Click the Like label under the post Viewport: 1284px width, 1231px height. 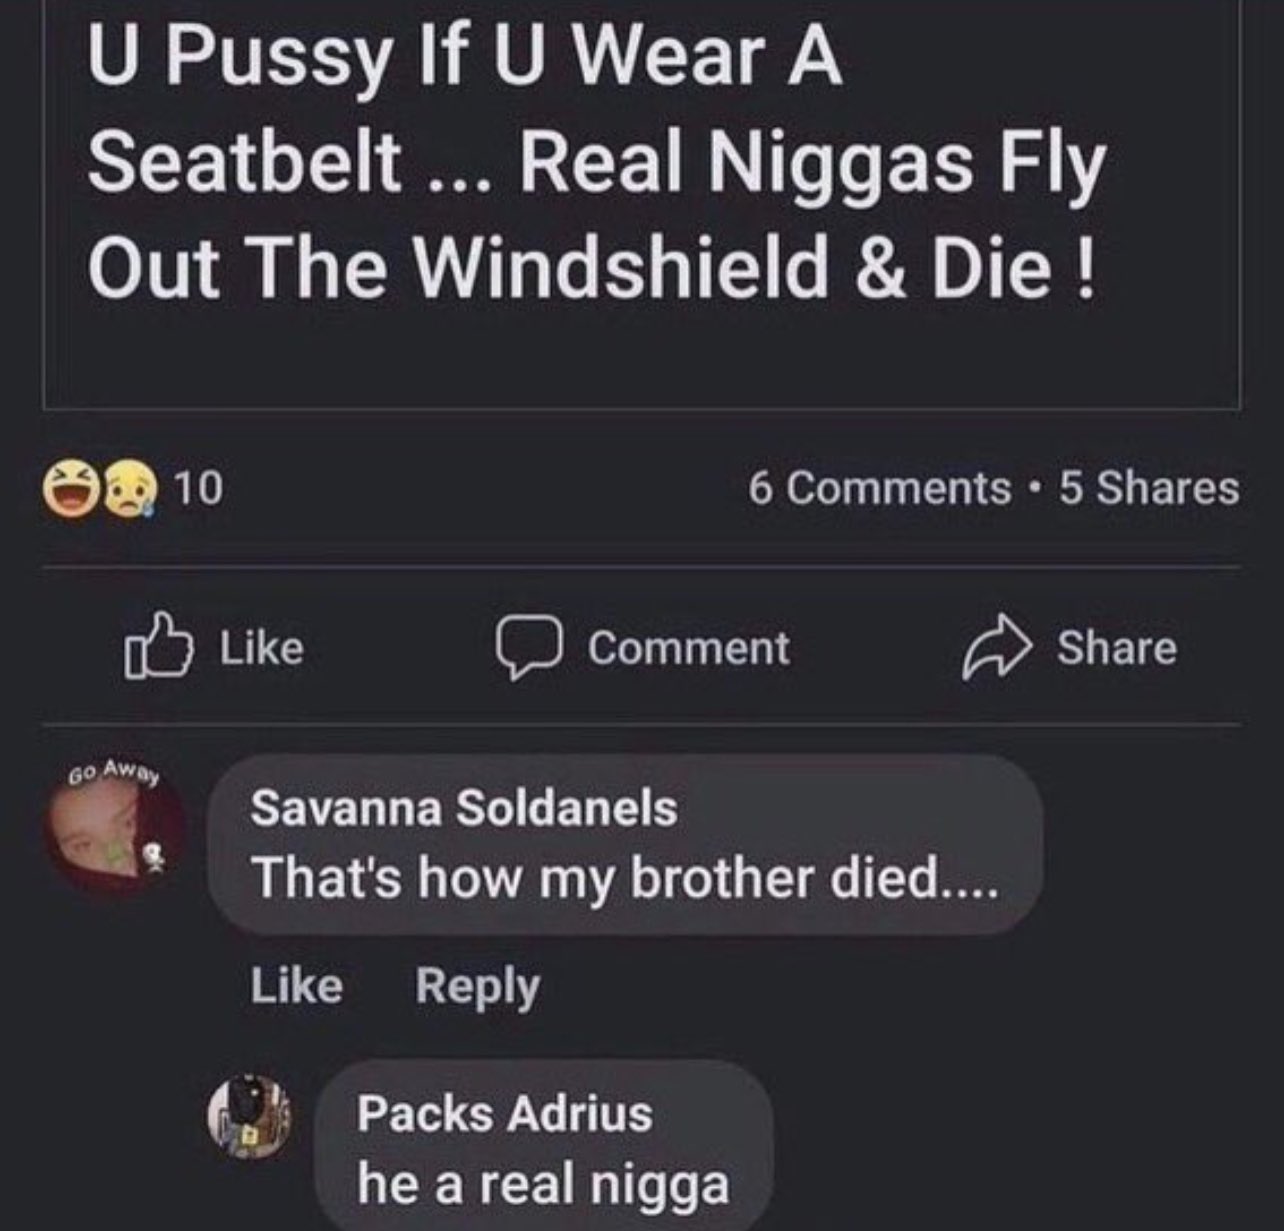(x=262, y=648)
